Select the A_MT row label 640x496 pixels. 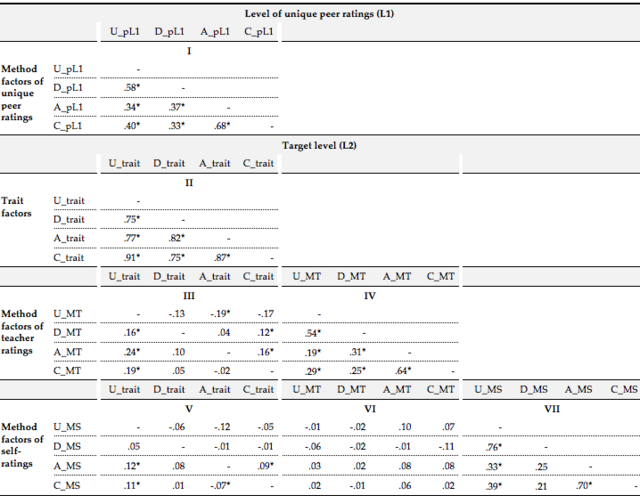coord(67,352)
